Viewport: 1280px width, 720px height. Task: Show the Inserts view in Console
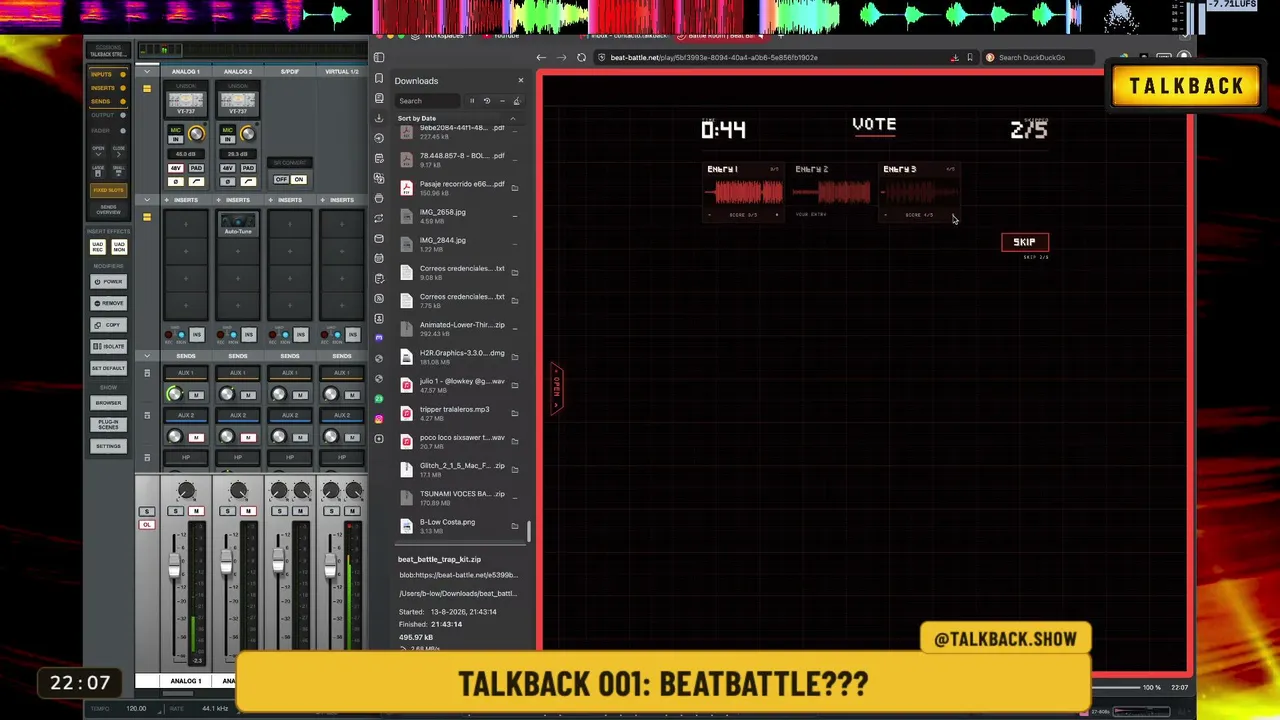[108, 88]
